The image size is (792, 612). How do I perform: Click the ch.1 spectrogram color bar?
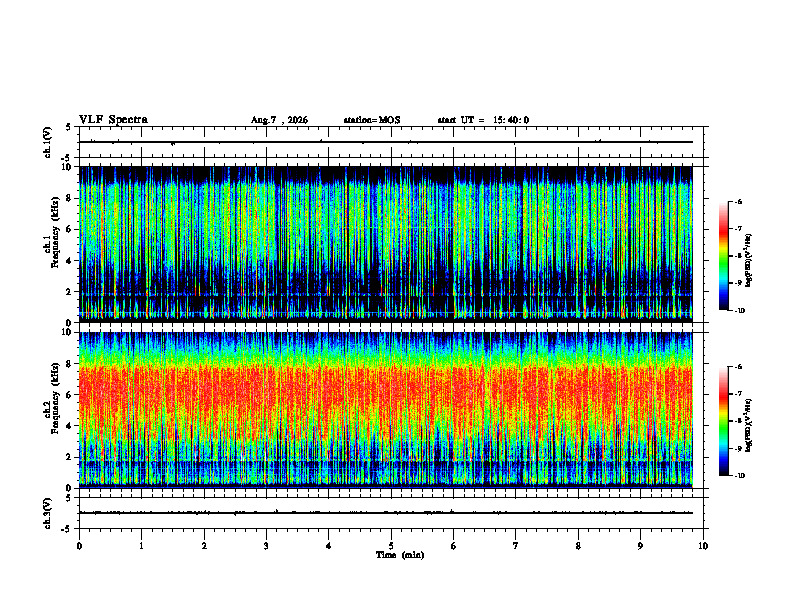(723, 256)
